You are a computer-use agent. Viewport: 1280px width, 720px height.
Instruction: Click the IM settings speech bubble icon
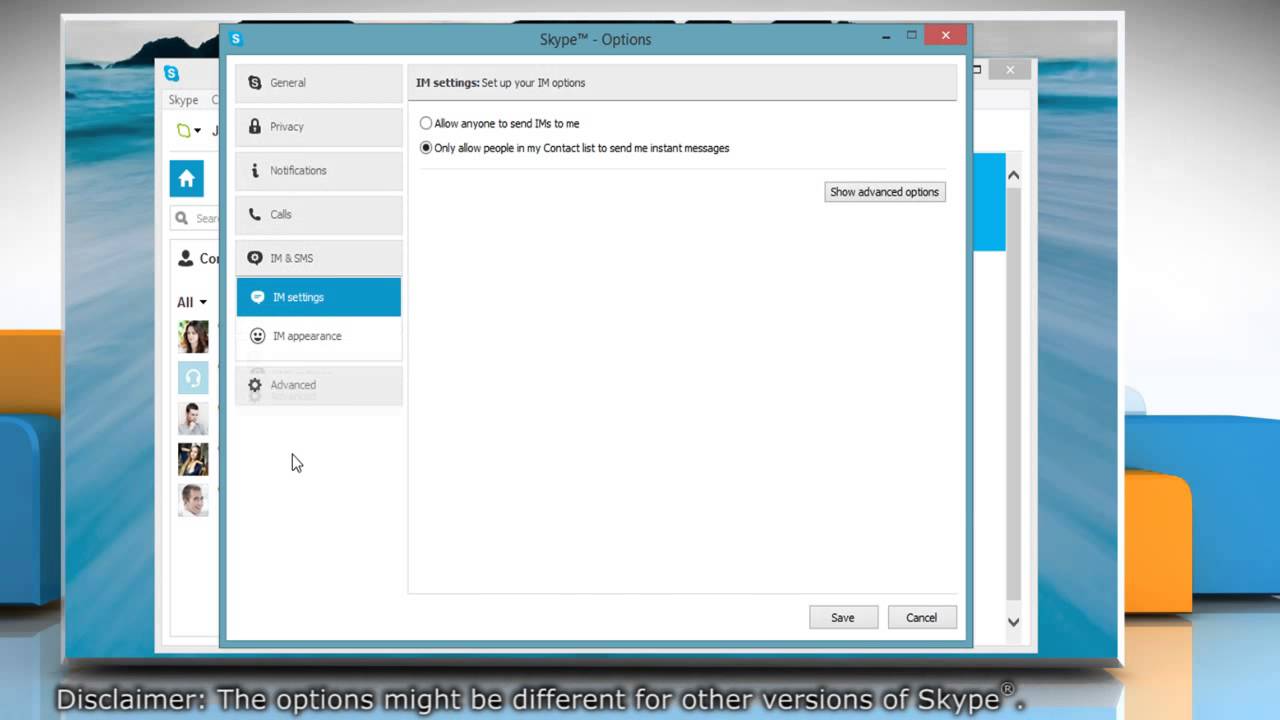tap(258, 297)
